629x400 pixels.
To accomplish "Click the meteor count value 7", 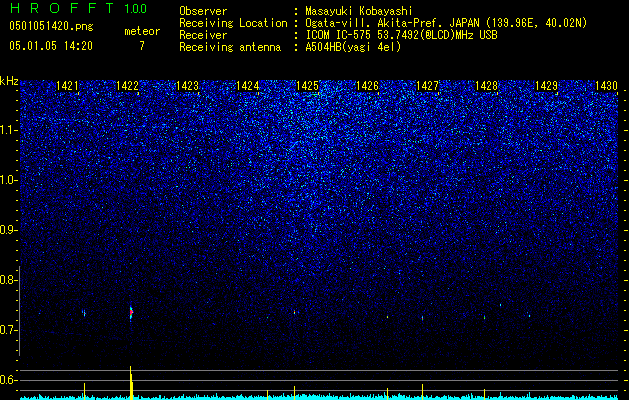I will point(142,46).
